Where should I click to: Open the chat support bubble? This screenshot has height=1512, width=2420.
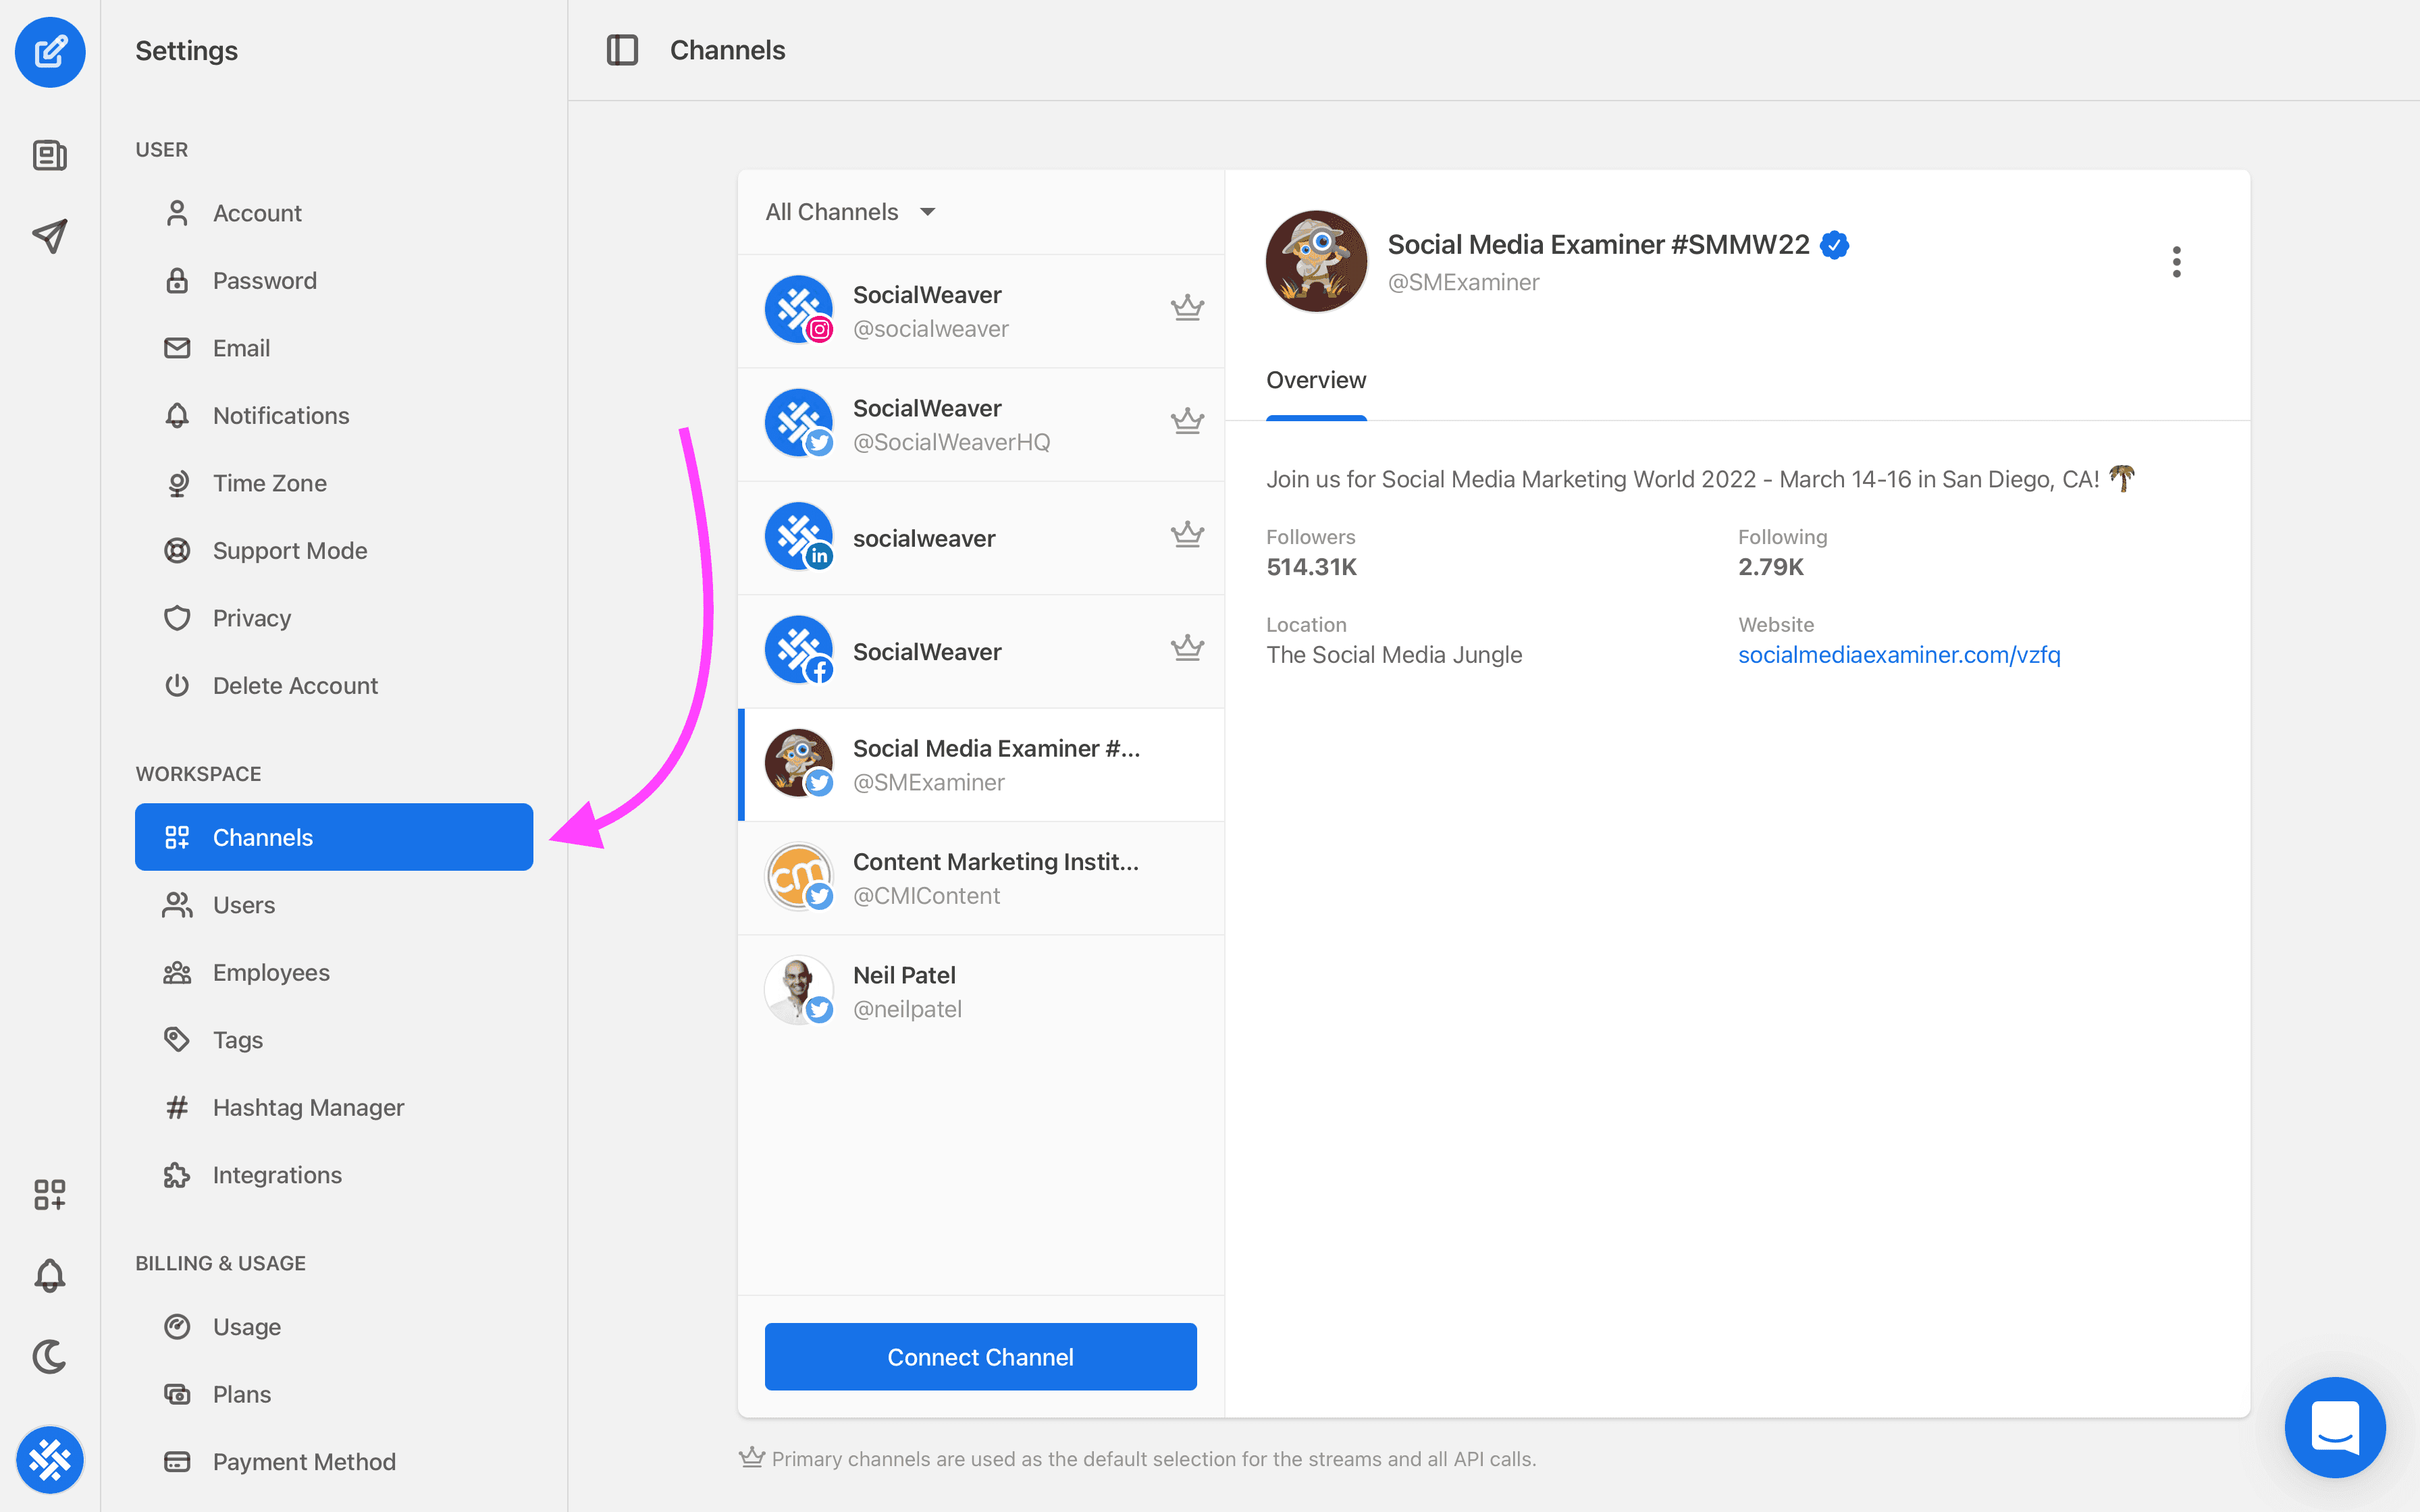(2335, 1427)
